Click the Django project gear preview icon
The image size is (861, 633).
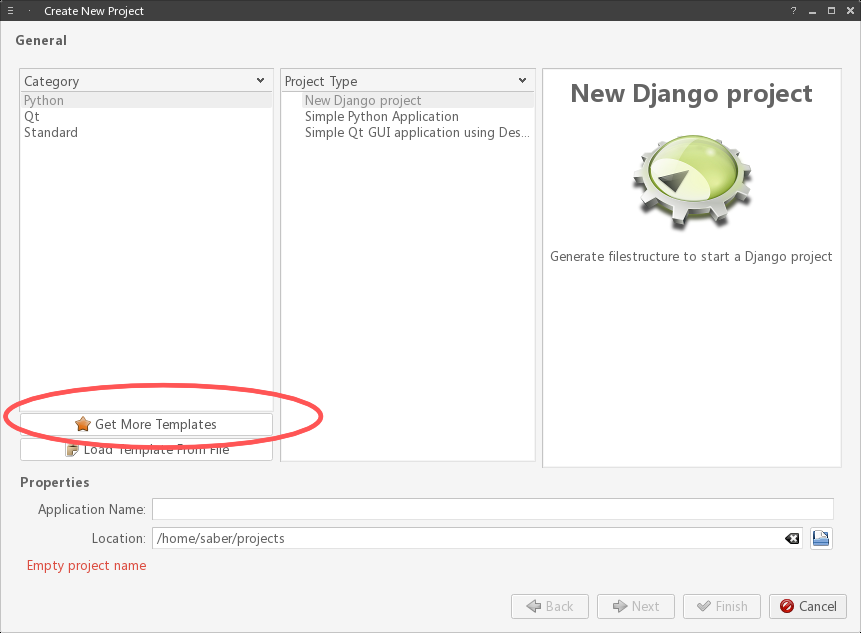[692, 182]
